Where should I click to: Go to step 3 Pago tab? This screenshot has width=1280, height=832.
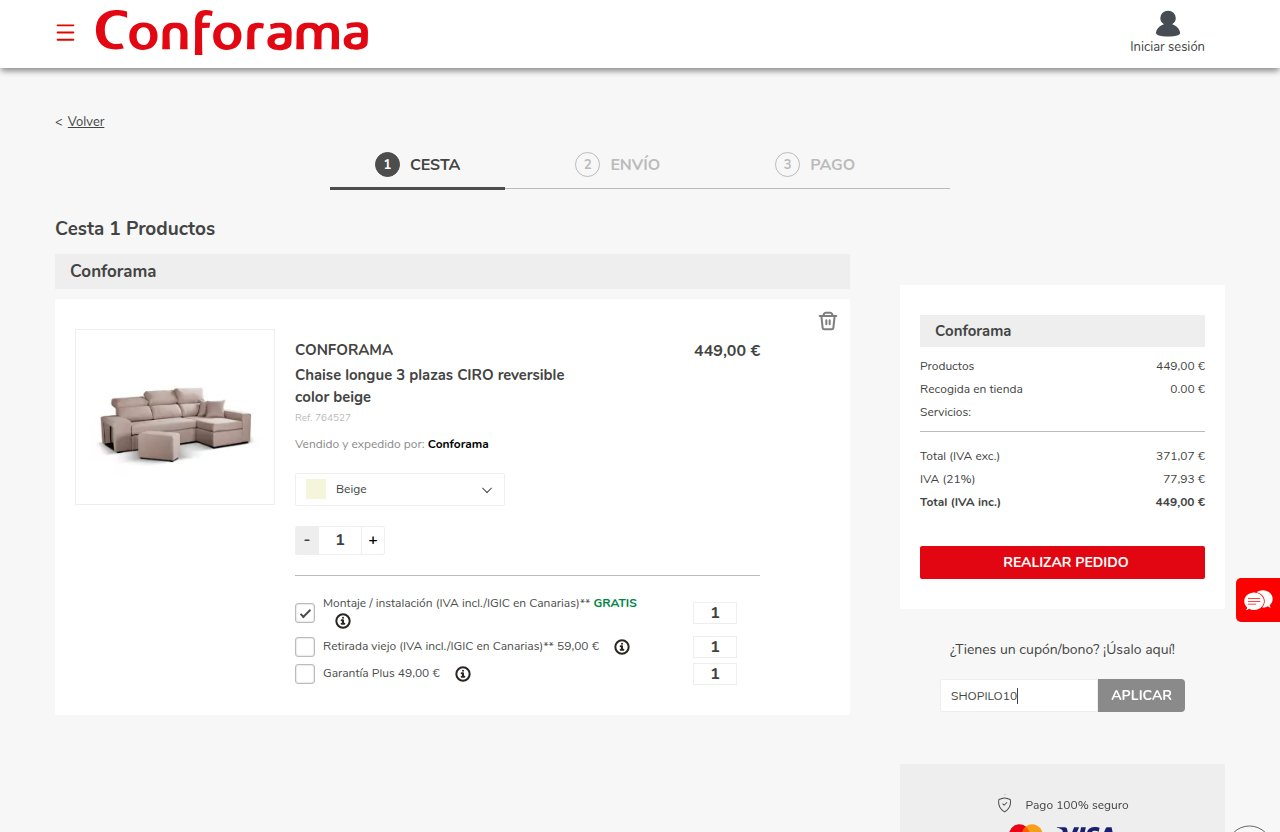pyautogui.click(x=815, y=165)
